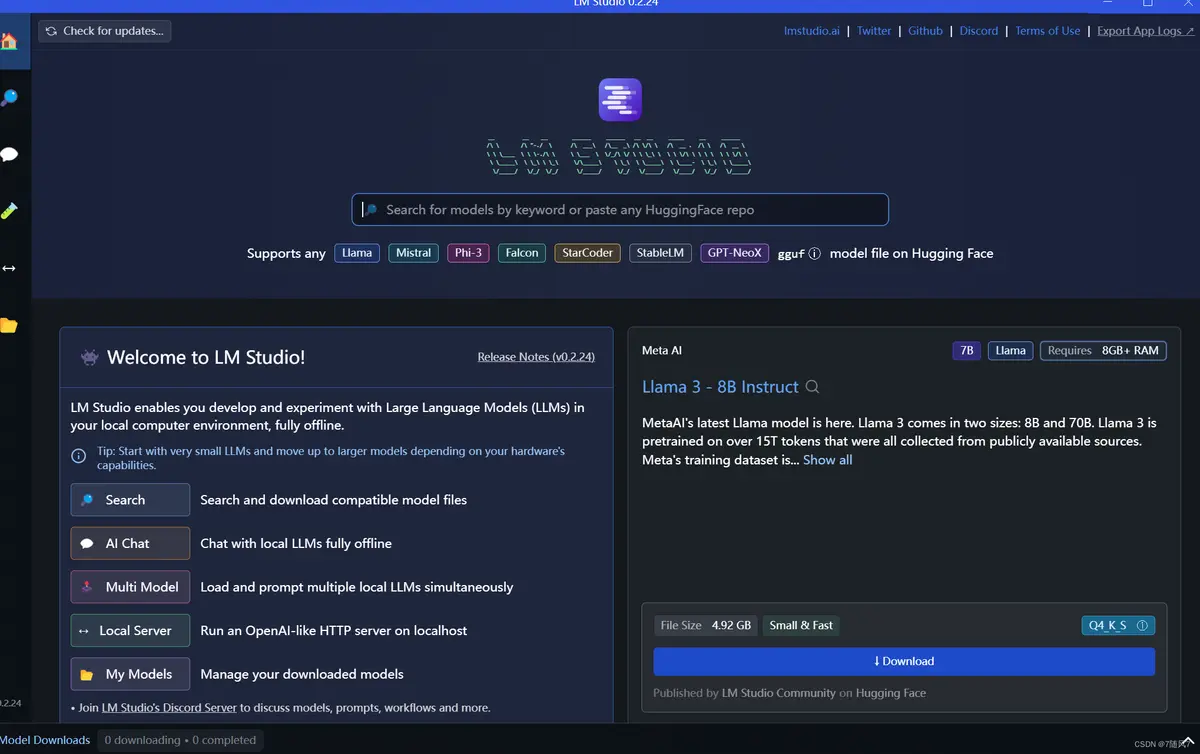Click the LM Studio logo icon
The width and height of the screenshot is (1200, 754).
(620, 100)
